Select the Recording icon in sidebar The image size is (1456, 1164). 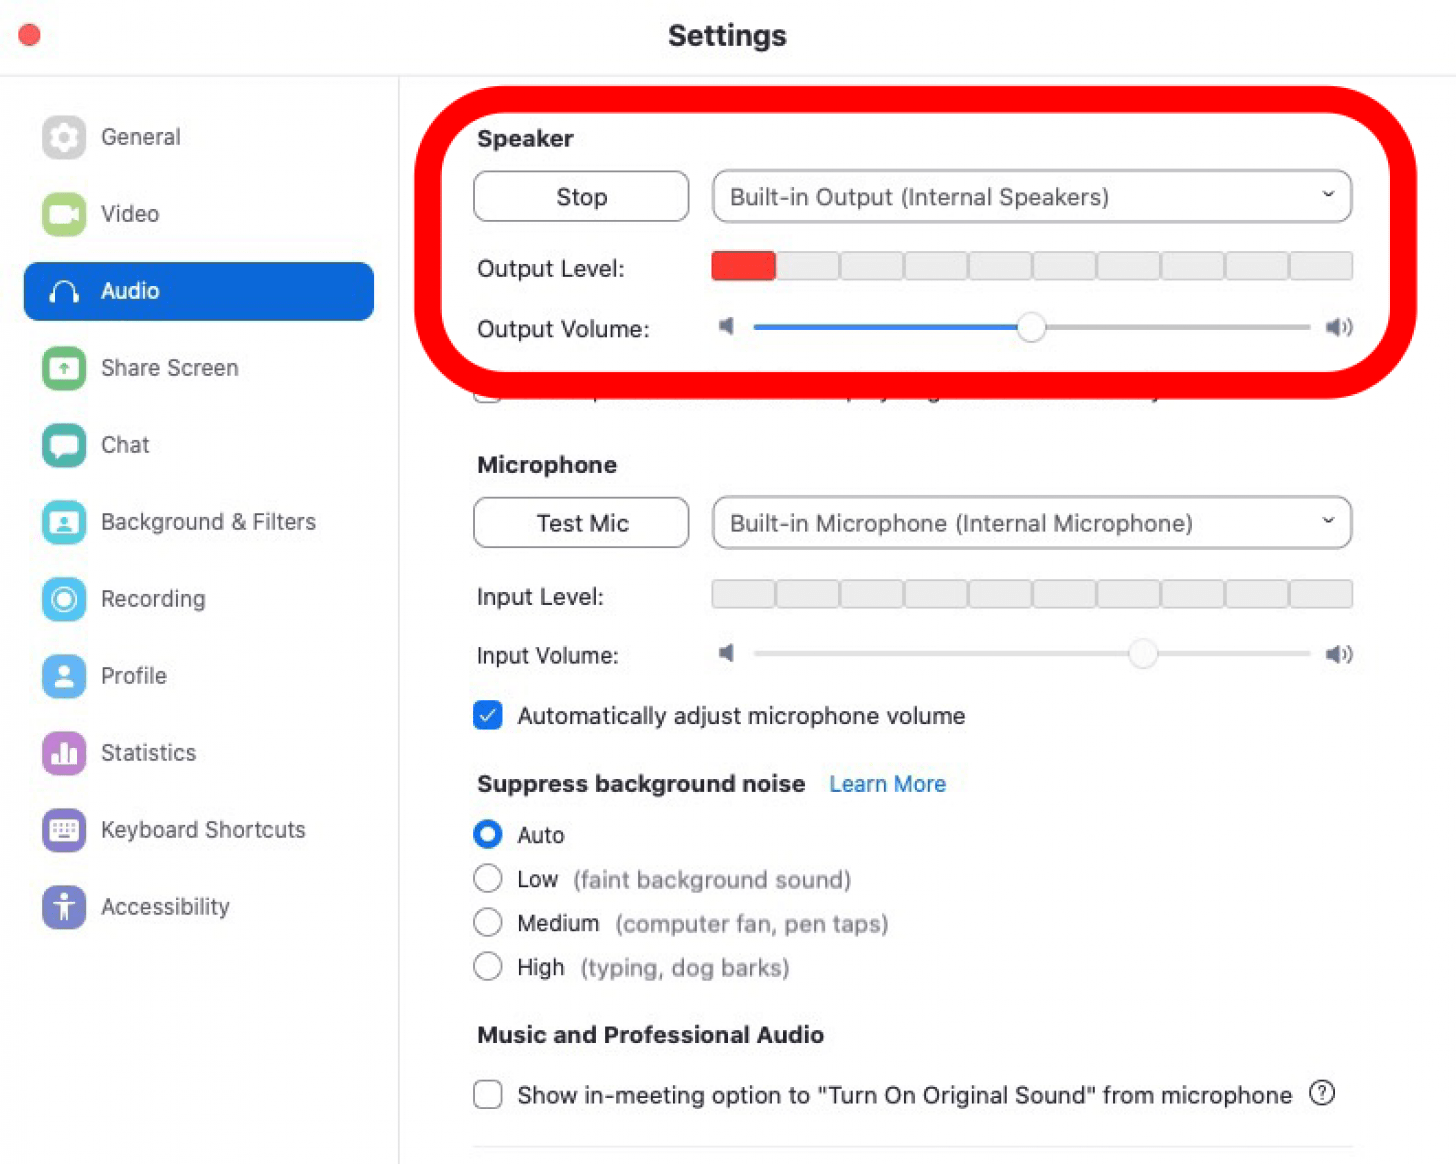click(x=64, y=599)
